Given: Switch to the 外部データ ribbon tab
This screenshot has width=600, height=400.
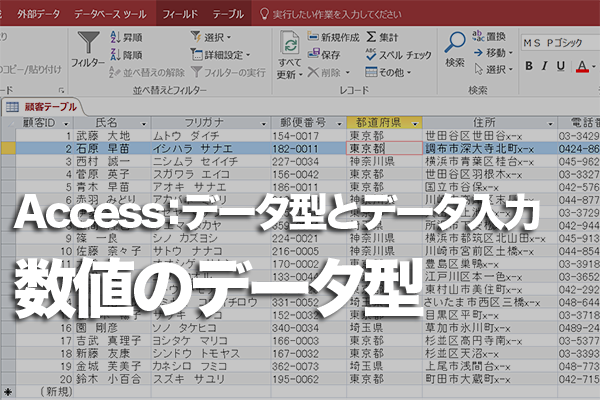Looking at the screenshot, I should 38,14.
